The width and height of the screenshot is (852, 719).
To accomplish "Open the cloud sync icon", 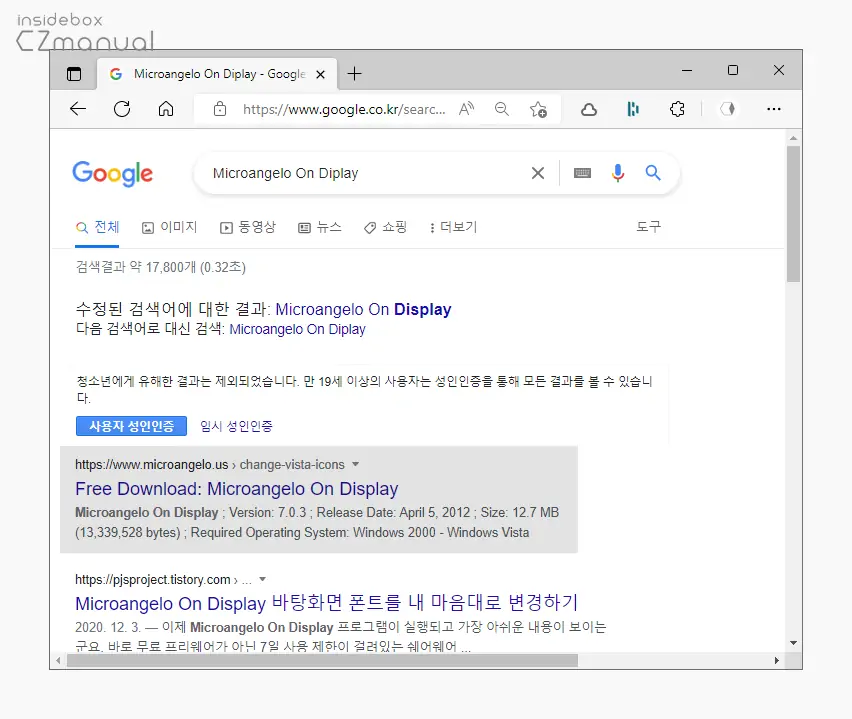I will (x=591, y=109).
